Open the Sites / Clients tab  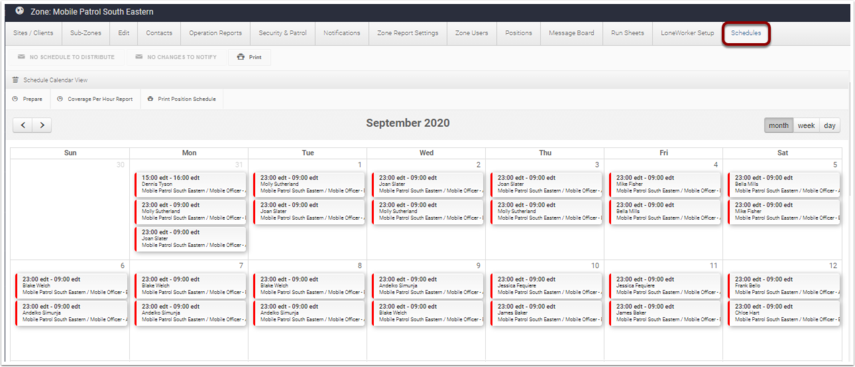coord(33,33)
